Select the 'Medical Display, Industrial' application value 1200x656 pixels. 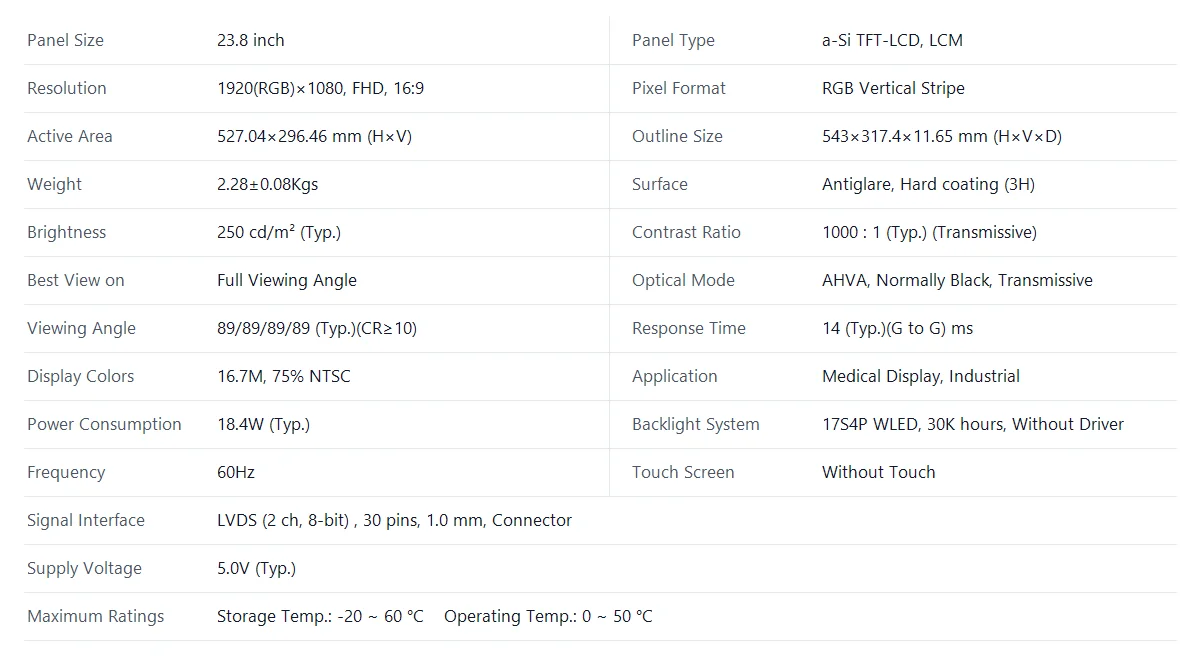921,376
